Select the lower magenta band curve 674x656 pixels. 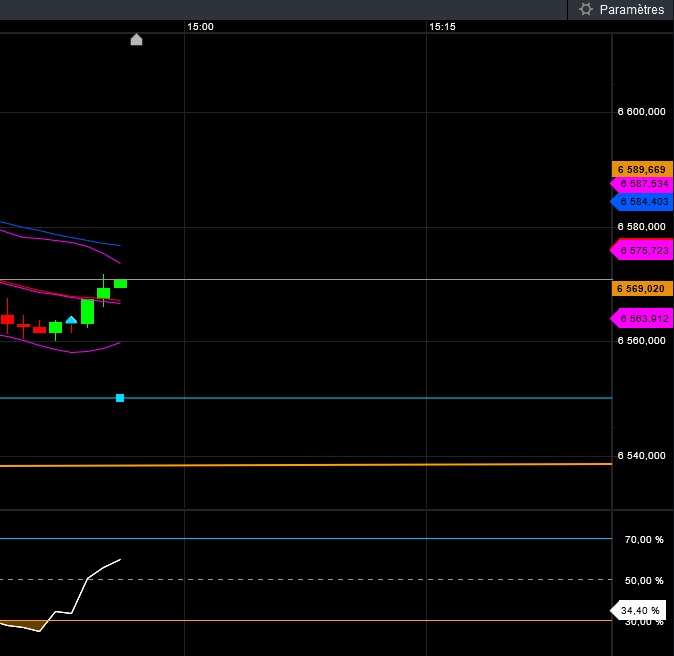60,349
